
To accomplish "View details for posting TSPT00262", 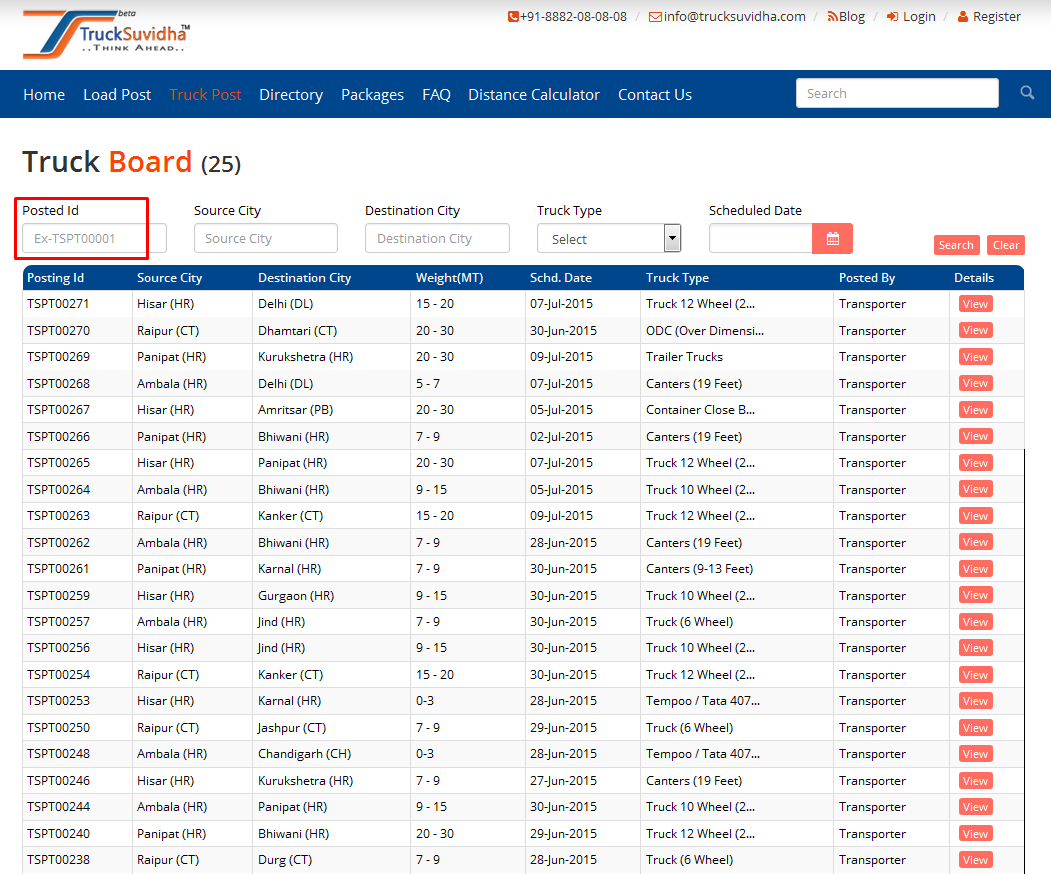I will point(975,543).
